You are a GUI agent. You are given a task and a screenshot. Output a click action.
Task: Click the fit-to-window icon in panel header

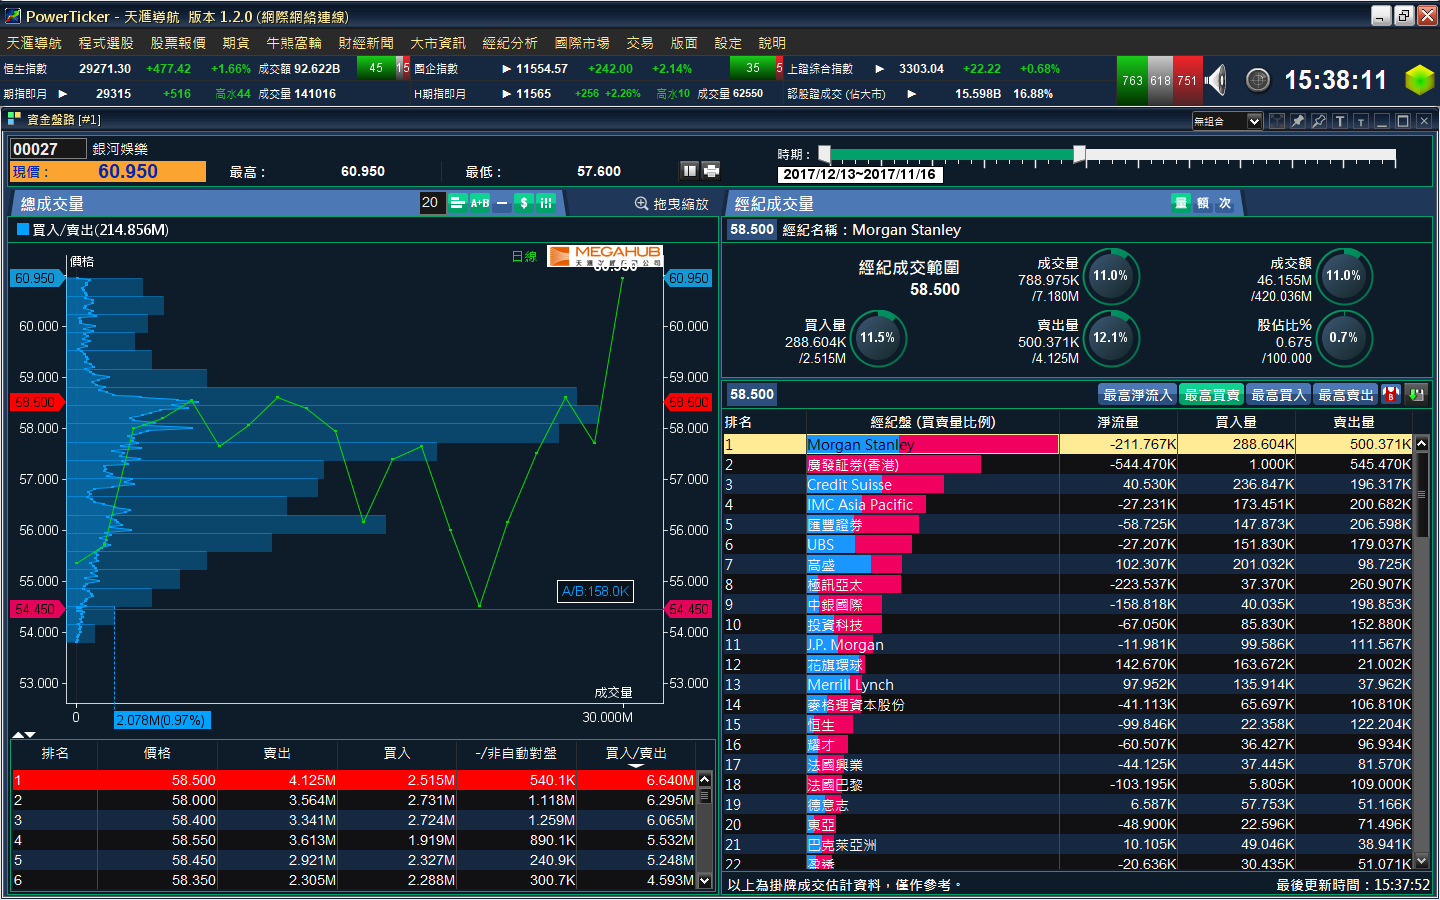point(1277,121)
